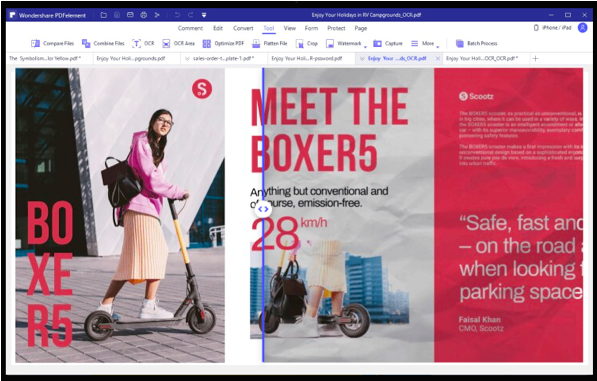Click the Wondershare PDFelement logo icon
This screenshot has height=381, width=597.
coord(13,15)
